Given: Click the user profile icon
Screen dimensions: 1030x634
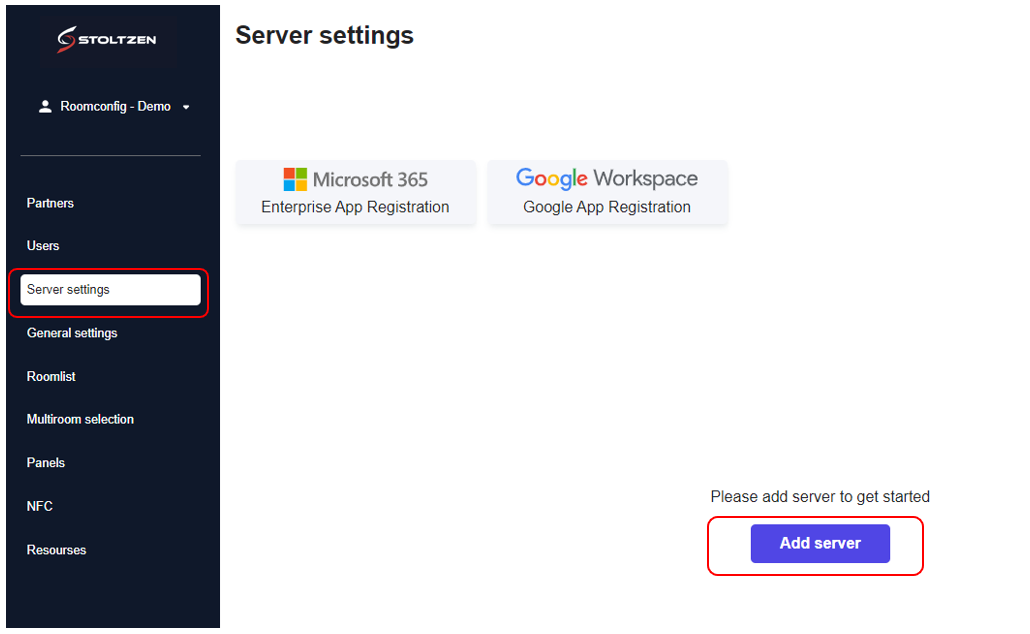Looking at the screenshot, I should click(45, 106).
